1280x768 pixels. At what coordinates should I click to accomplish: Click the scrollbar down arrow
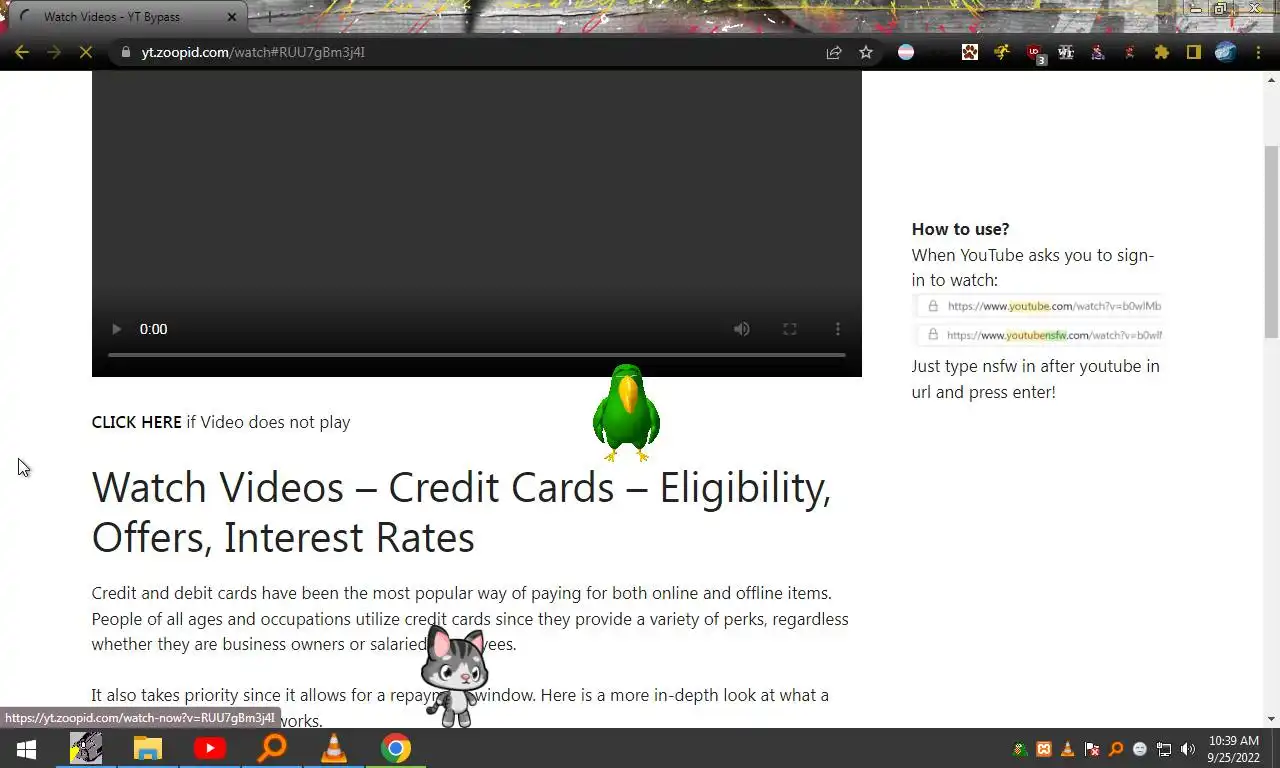click(1272, 719)
